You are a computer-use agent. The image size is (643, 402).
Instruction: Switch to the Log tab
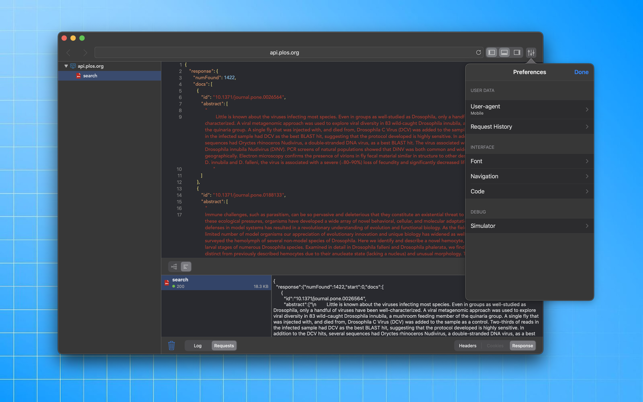coord(198,346)
